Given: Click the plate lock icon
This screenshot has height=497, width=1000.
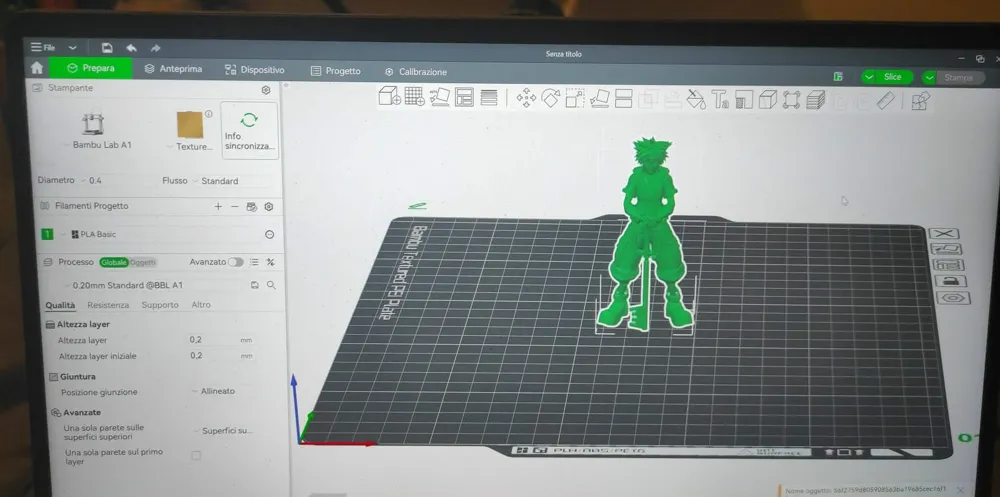Looking at the screenshot, I should tap(951, 281).
